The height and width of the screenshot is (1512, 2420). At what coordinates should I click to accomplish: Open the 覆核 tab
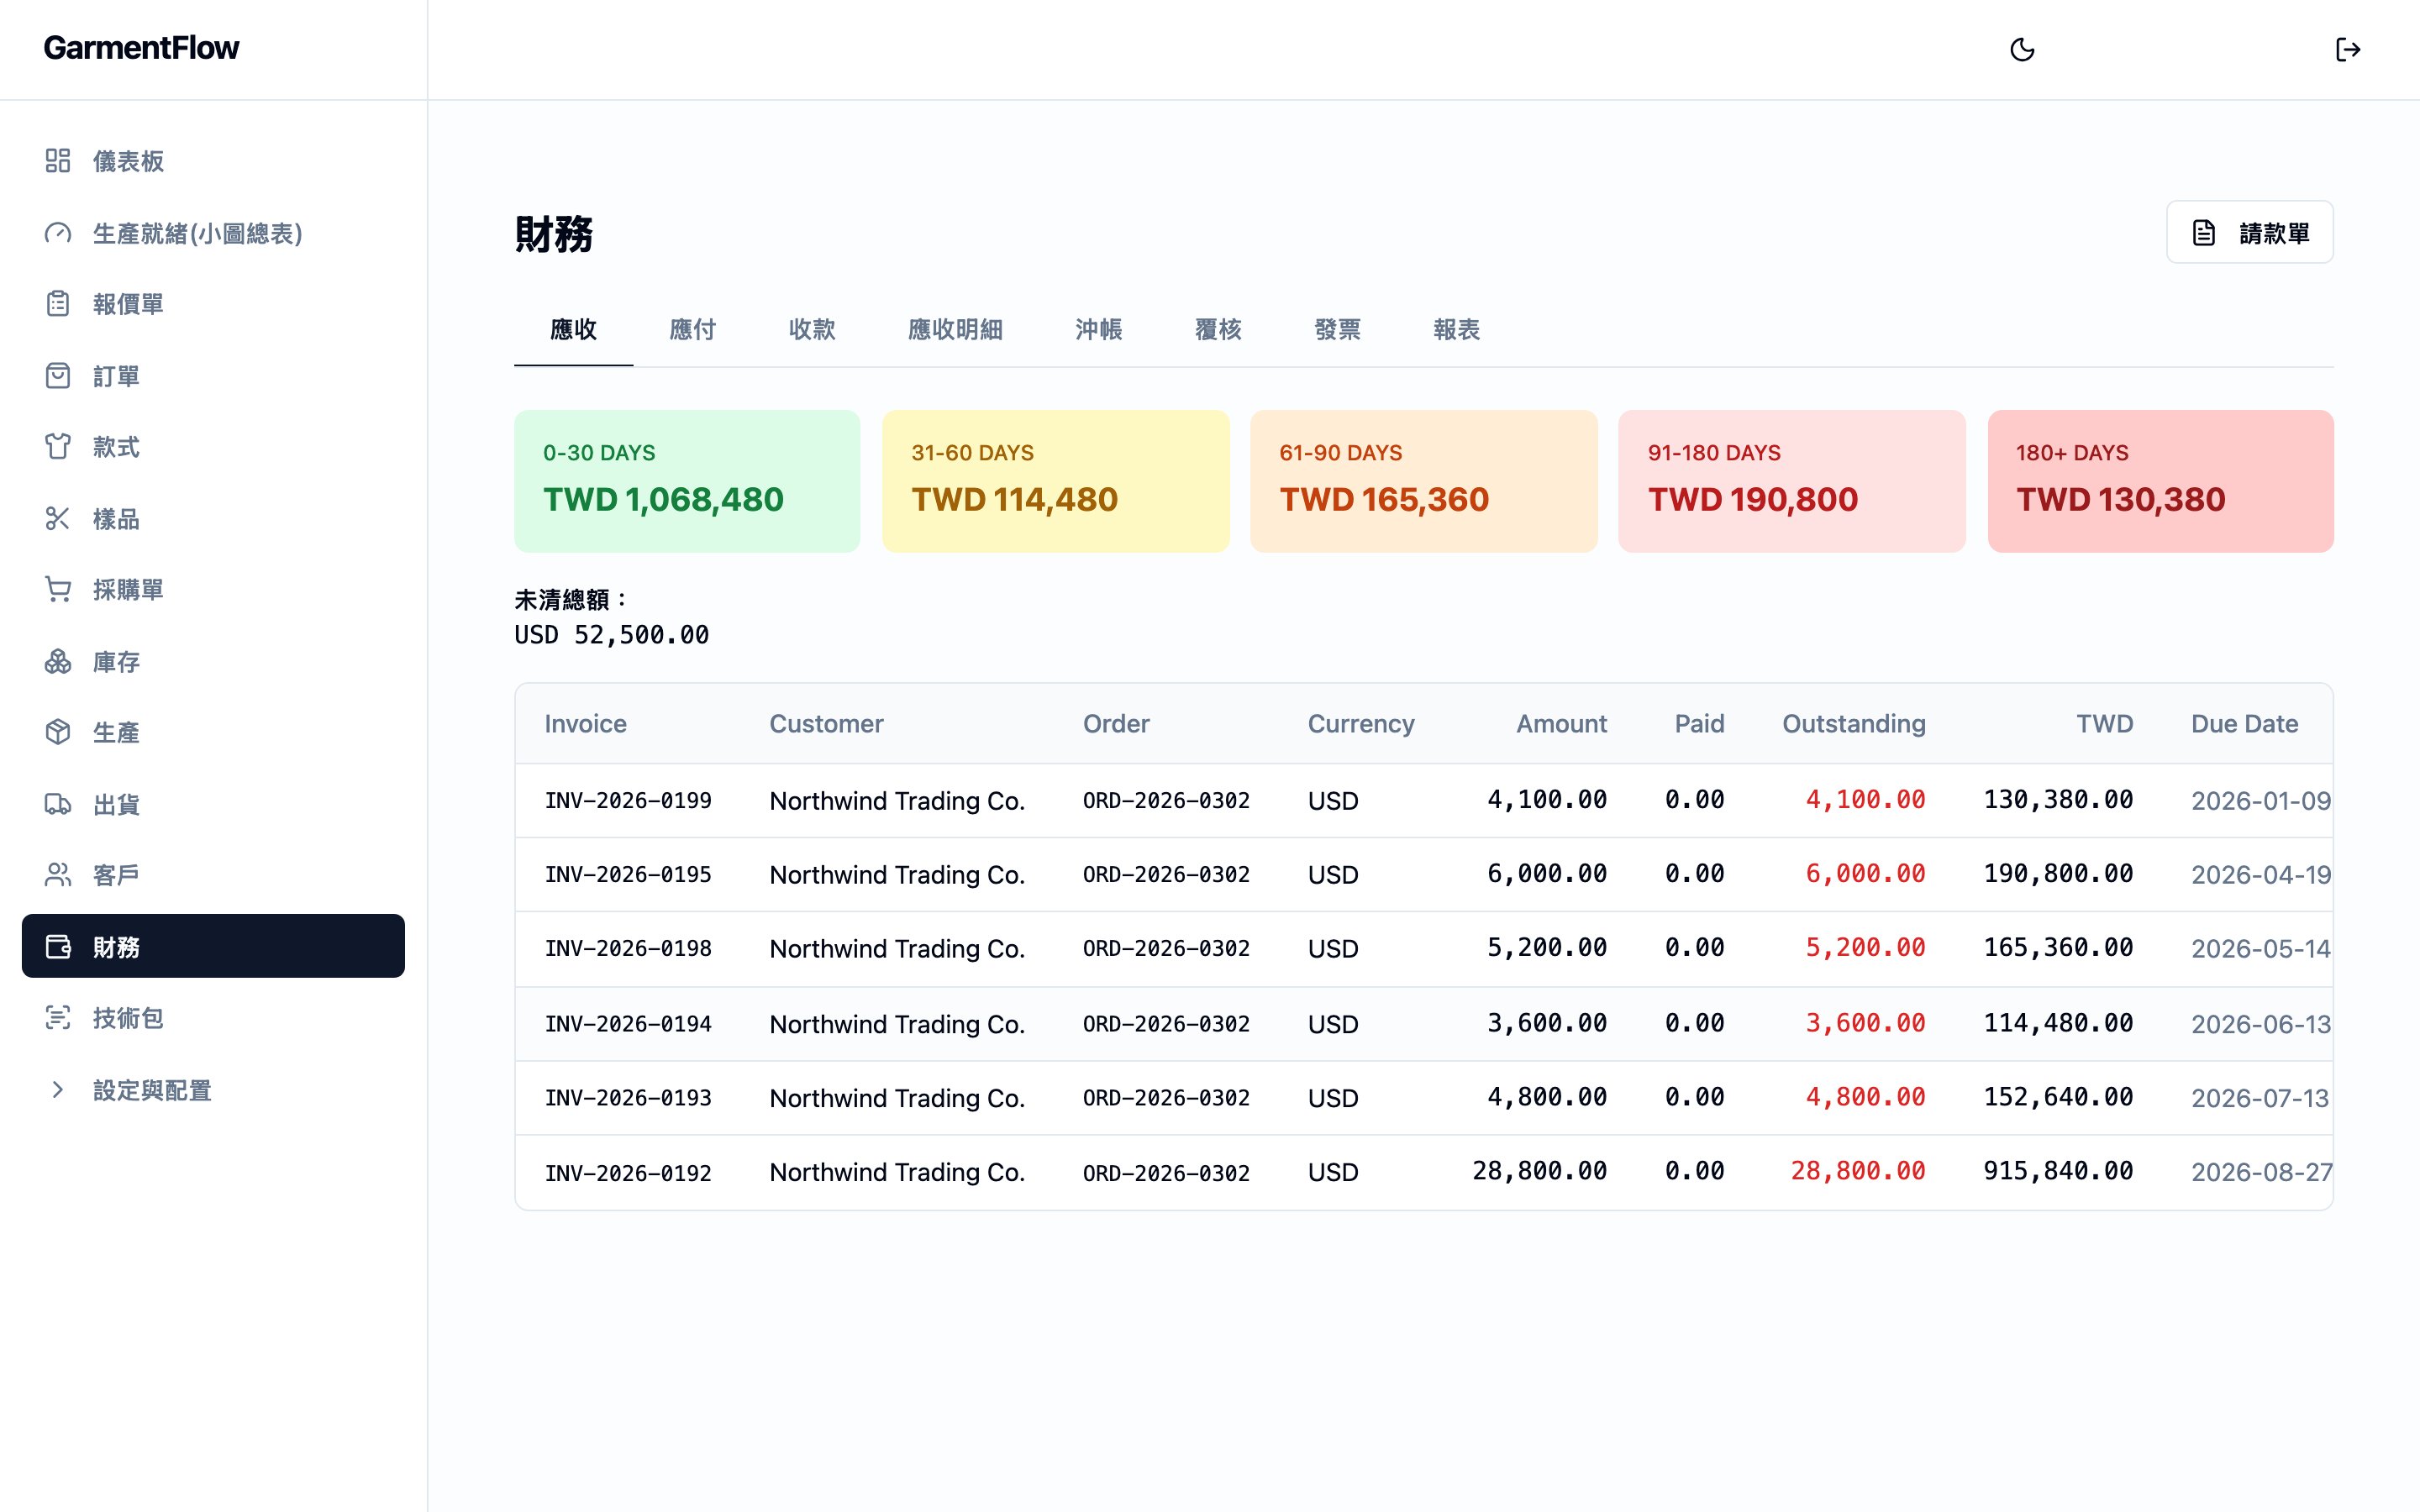pyautogui.click(x=1218, y=330)
